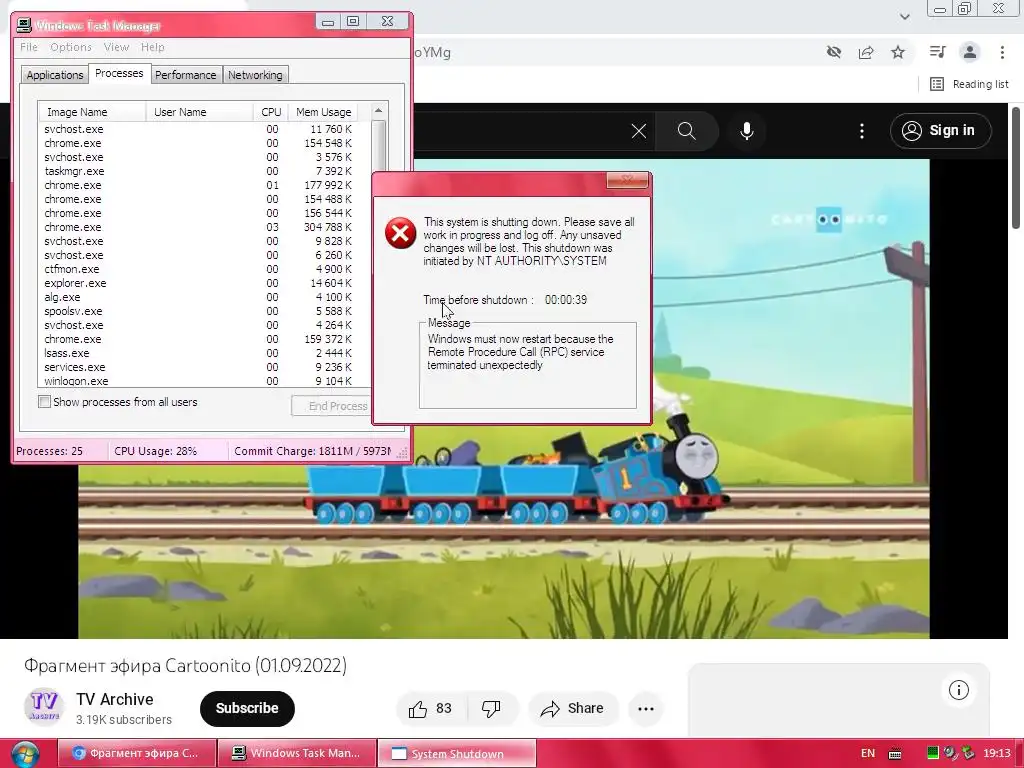Viewport: 1024px width, 768px height.
Task: Click the Task Manager title bar icon
Action: pos(24,25)
